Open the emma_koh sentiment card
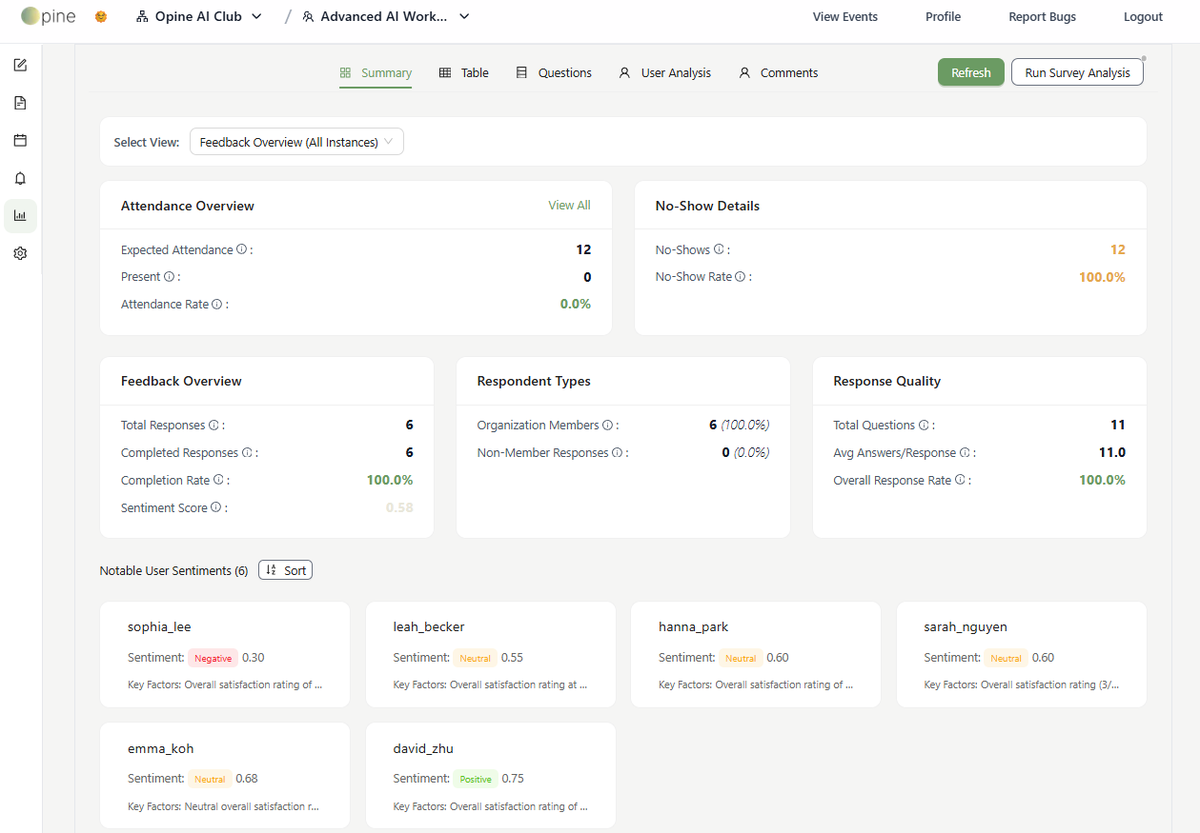 coord(225,775)
